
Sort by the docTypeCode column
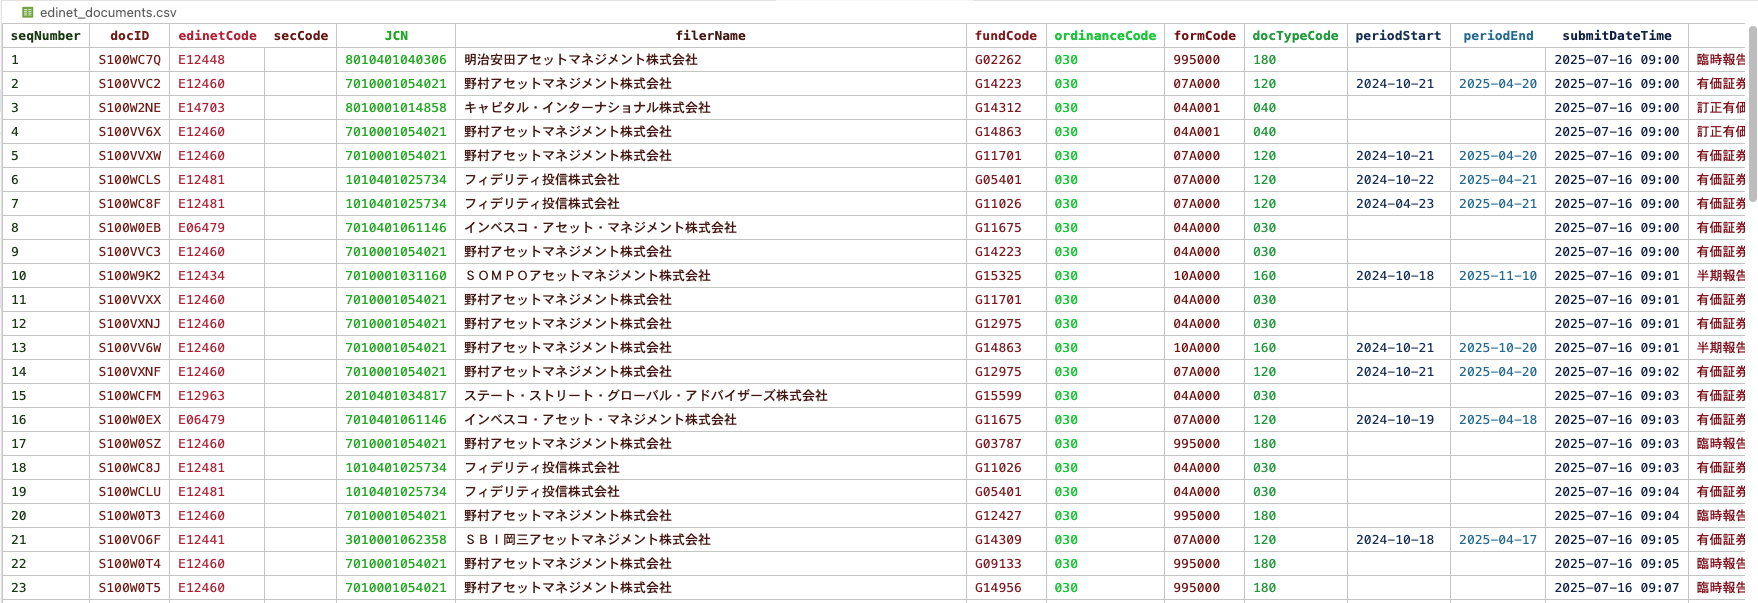coord(1294,35)
